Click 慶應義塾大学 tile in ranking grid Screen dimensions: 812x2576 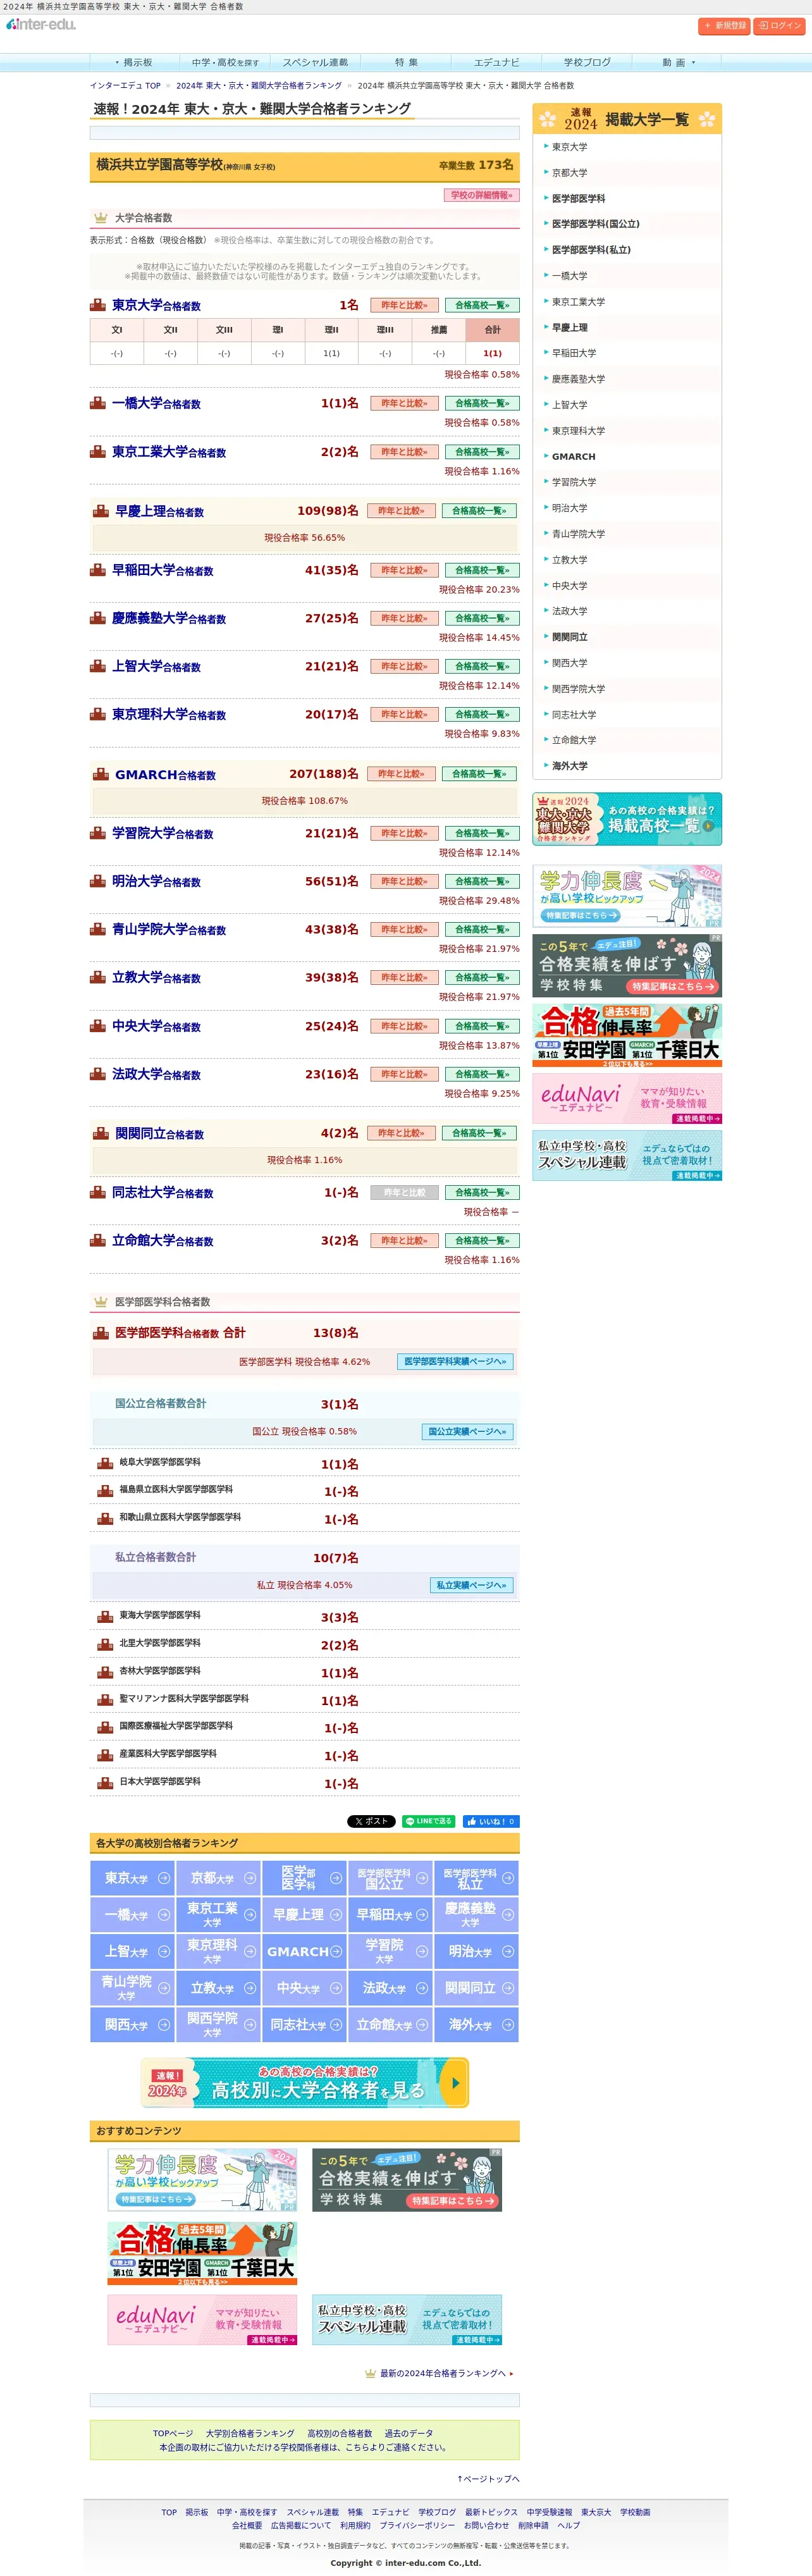click(x=476, y=1915)
